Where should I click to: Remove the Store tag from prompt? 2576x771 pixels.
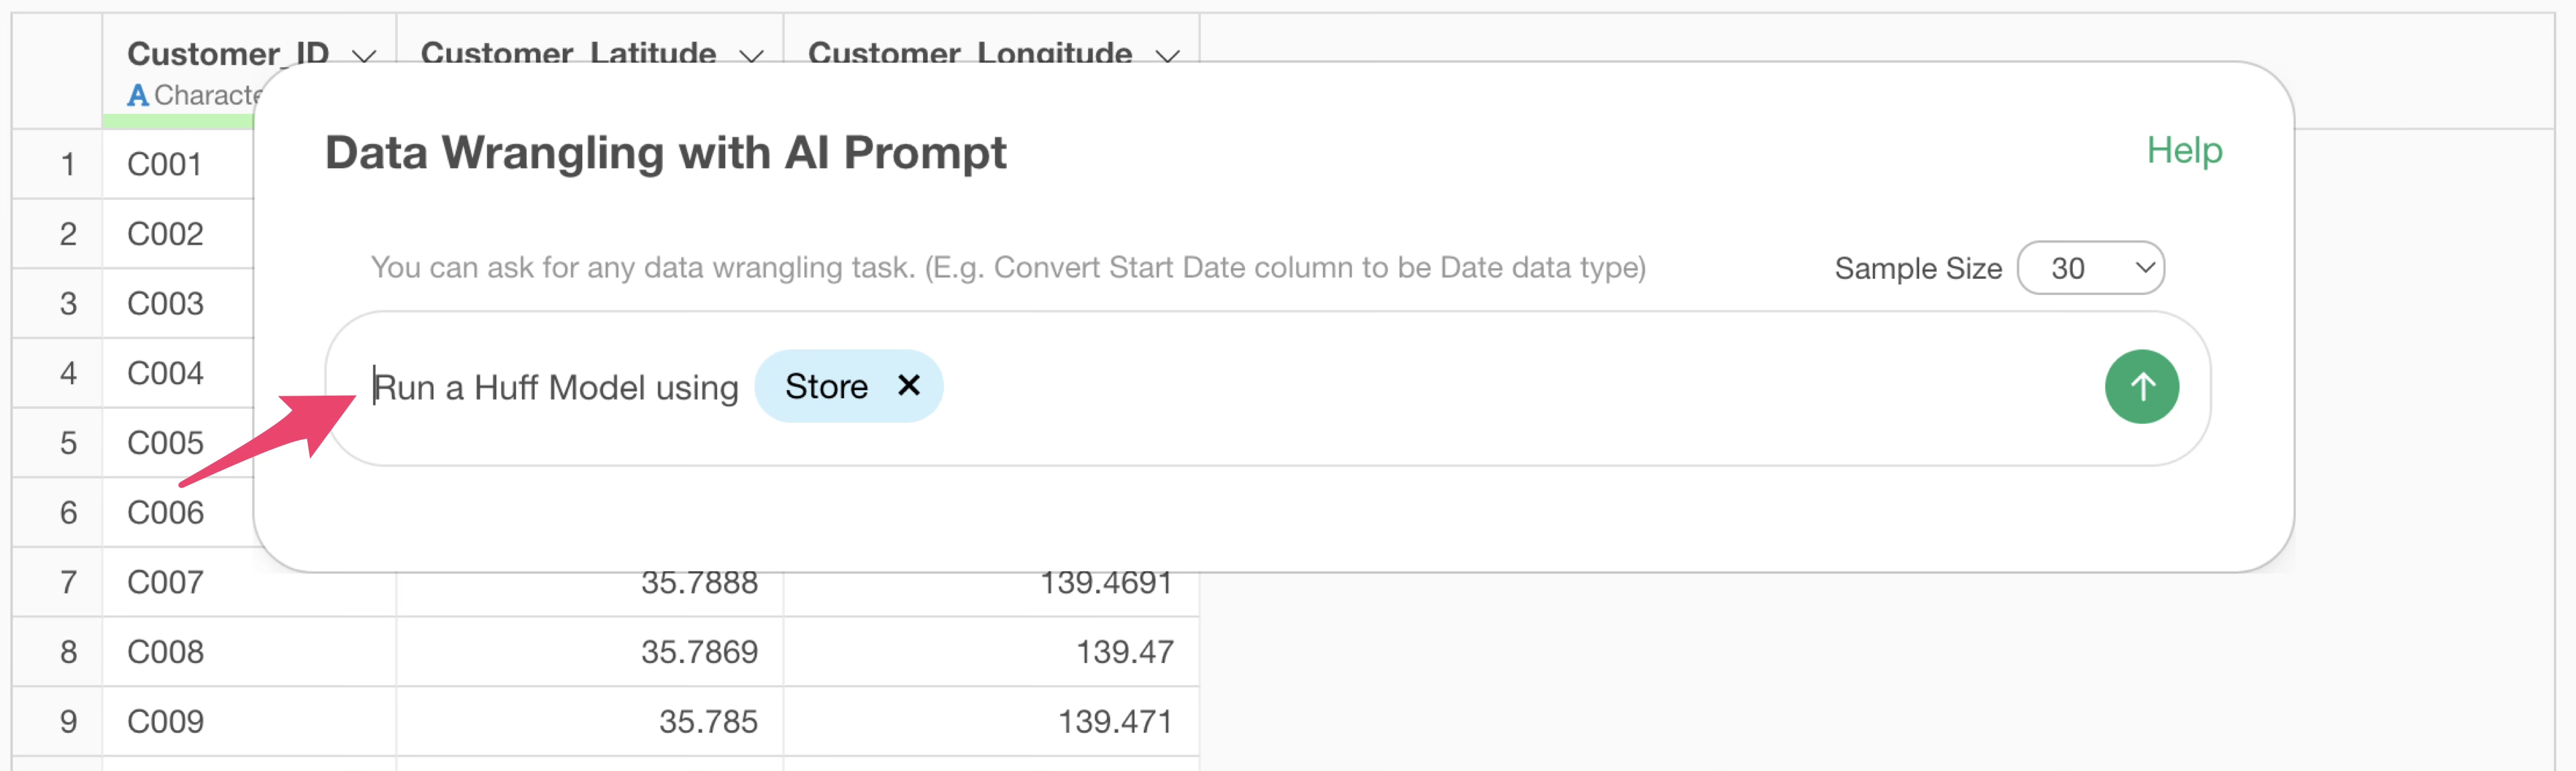(908, 386)
